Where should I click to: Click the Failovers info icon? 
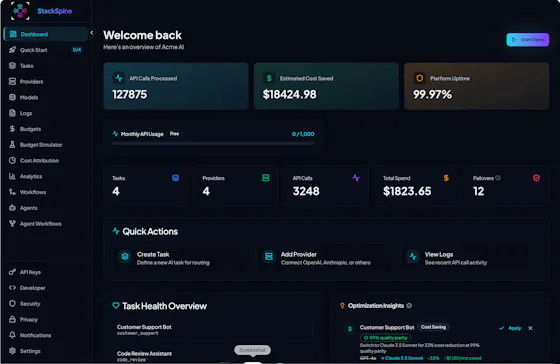coord(498,178)
